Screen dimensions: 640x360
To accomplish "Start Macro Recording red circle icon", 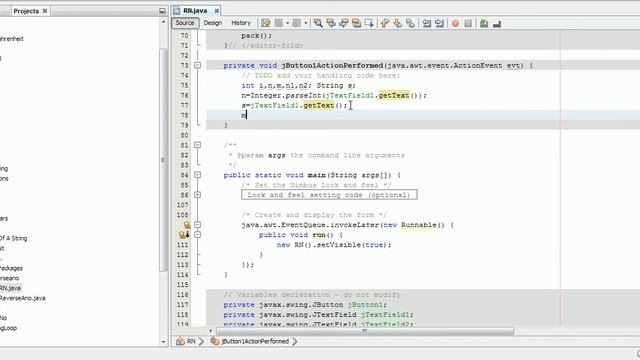I will 456,24.
